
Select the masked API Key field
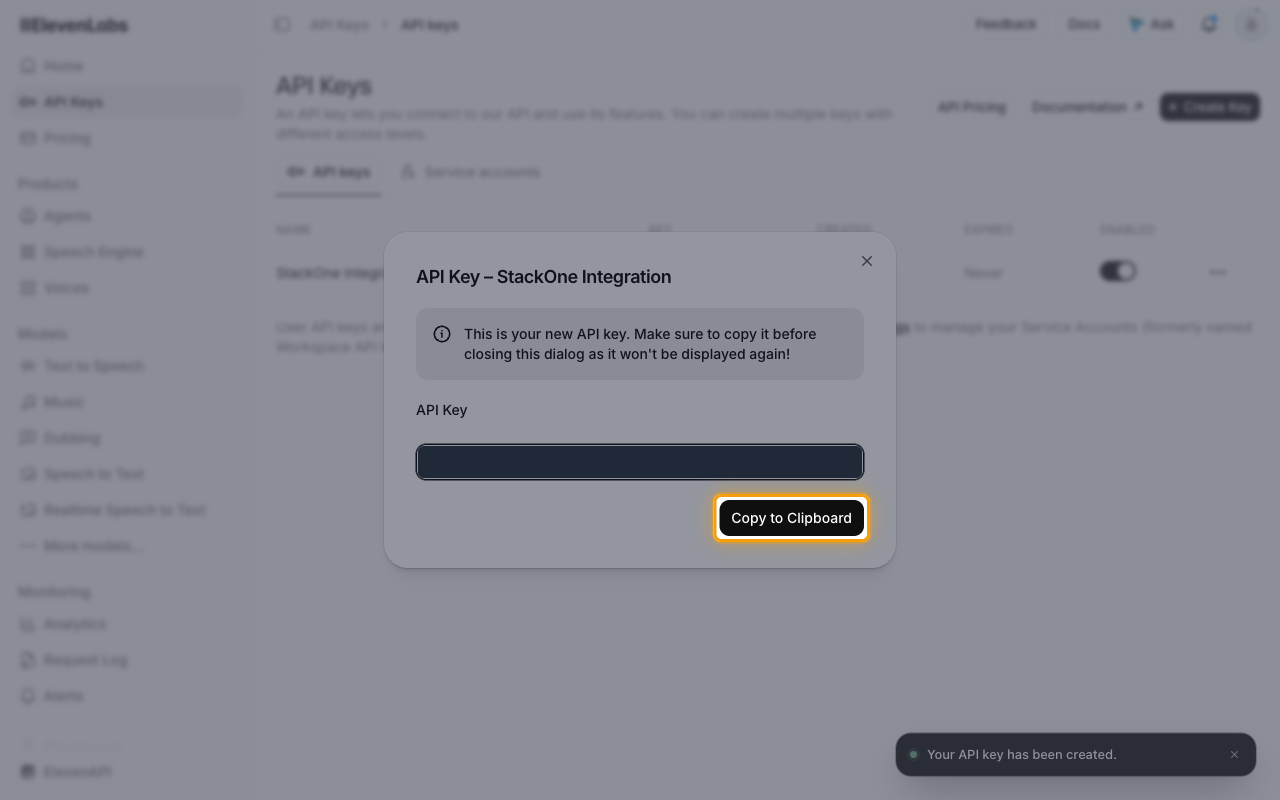tap(640, 462)
